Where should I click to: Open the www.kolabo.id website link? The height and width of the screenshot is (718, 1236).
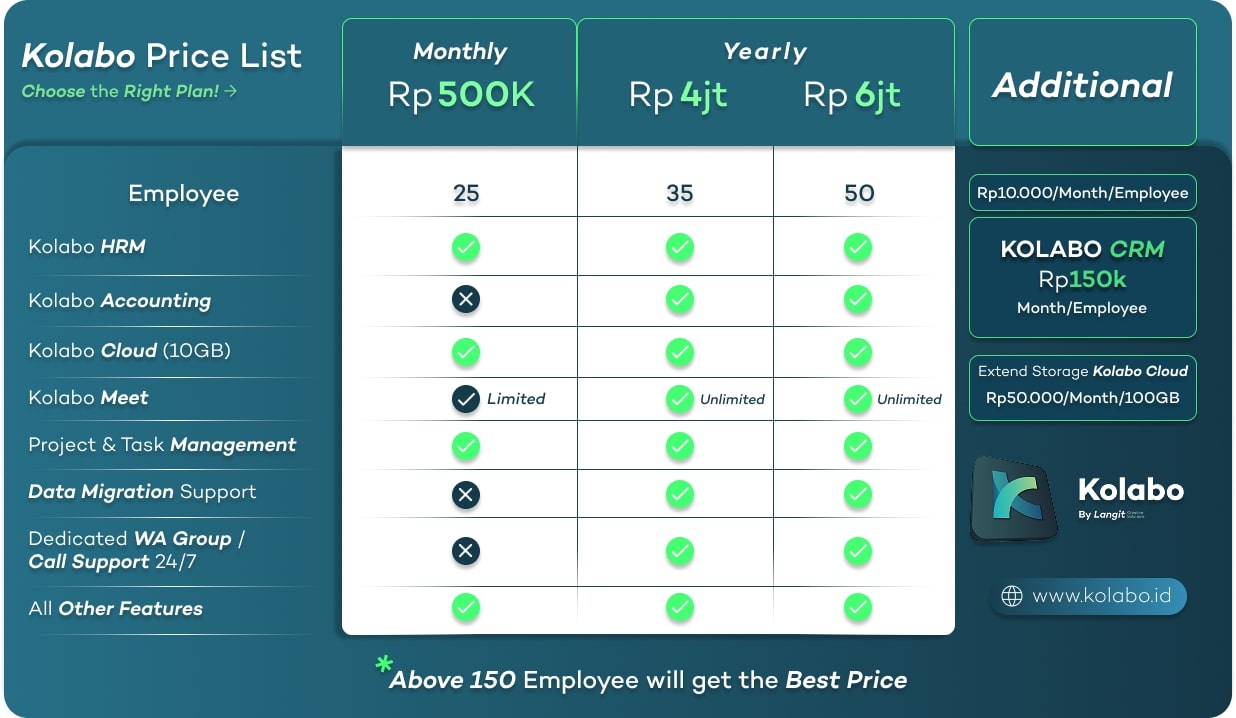click(x=1087, y=596)
